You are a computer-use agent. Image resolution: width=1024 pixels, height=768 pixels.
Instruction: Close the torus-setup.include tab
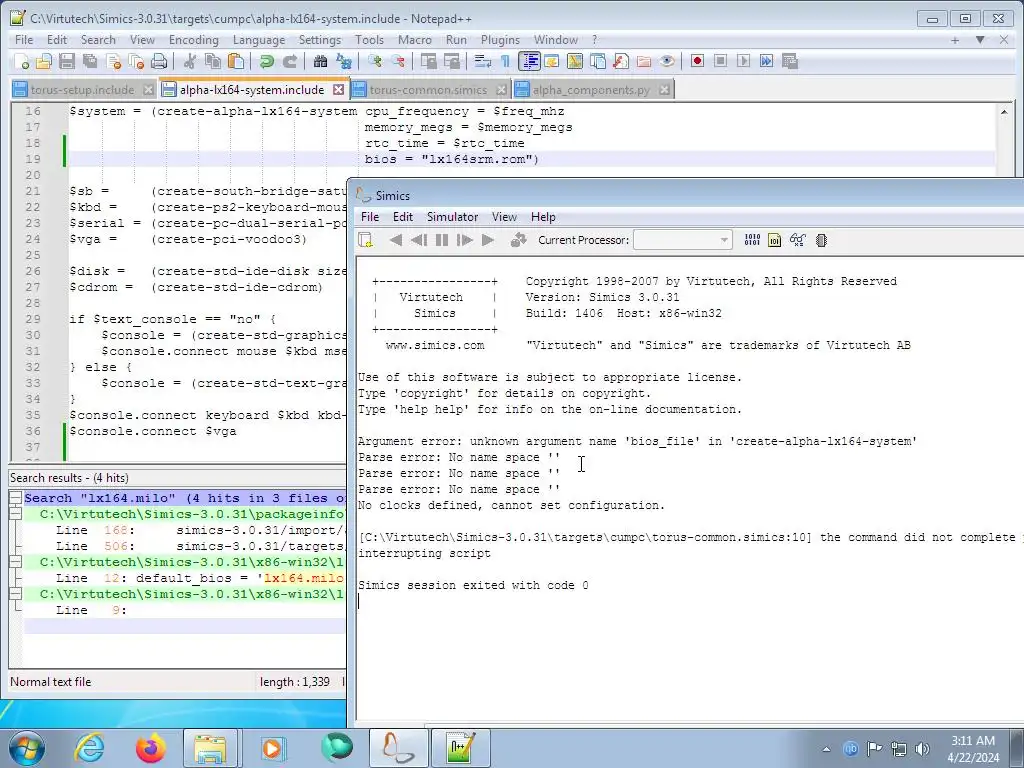tap(148, 89)
